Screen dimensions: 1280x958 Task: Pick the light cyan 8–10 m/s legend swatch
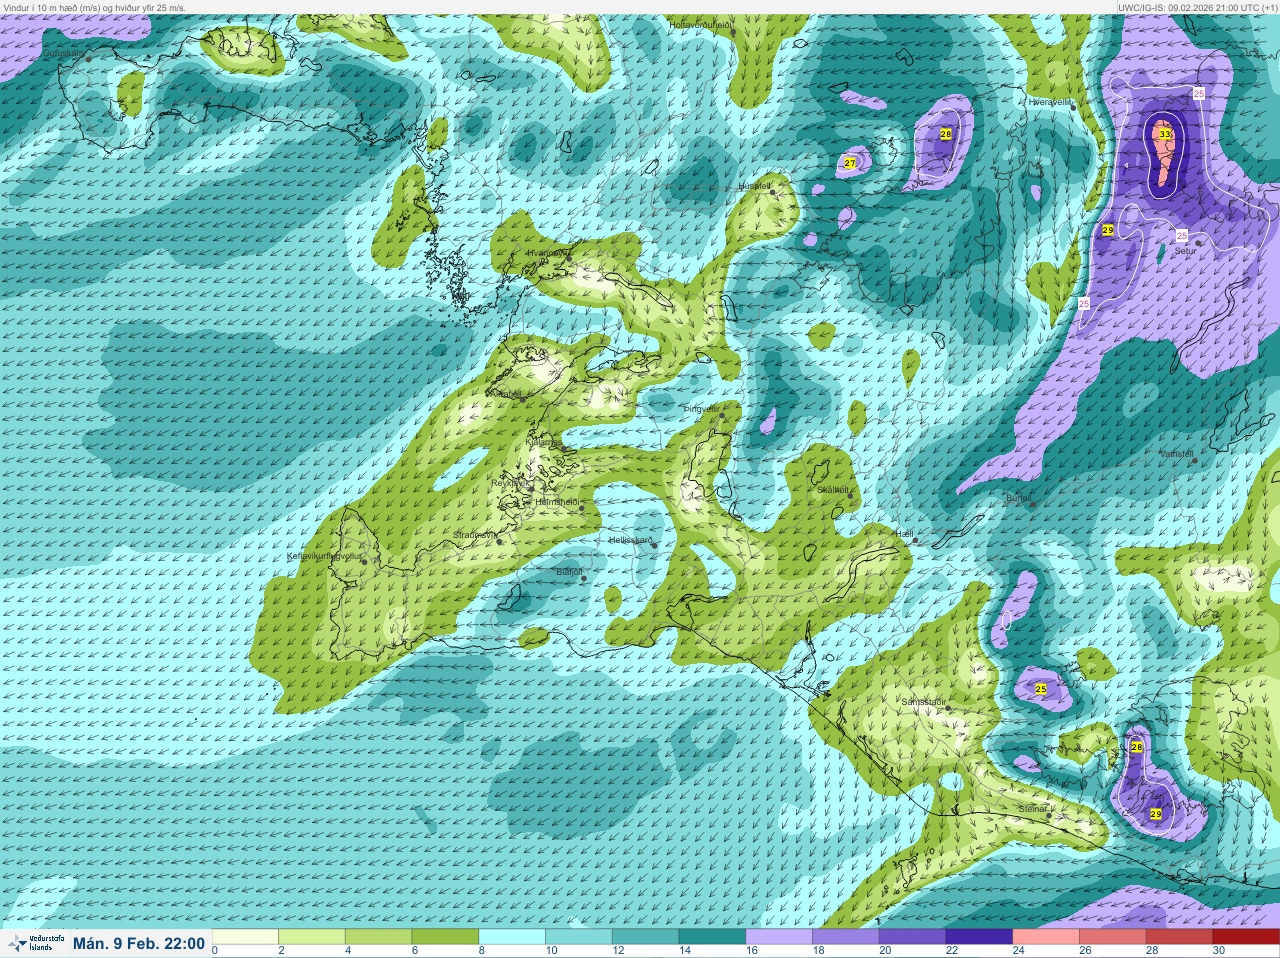pos(513,937)
